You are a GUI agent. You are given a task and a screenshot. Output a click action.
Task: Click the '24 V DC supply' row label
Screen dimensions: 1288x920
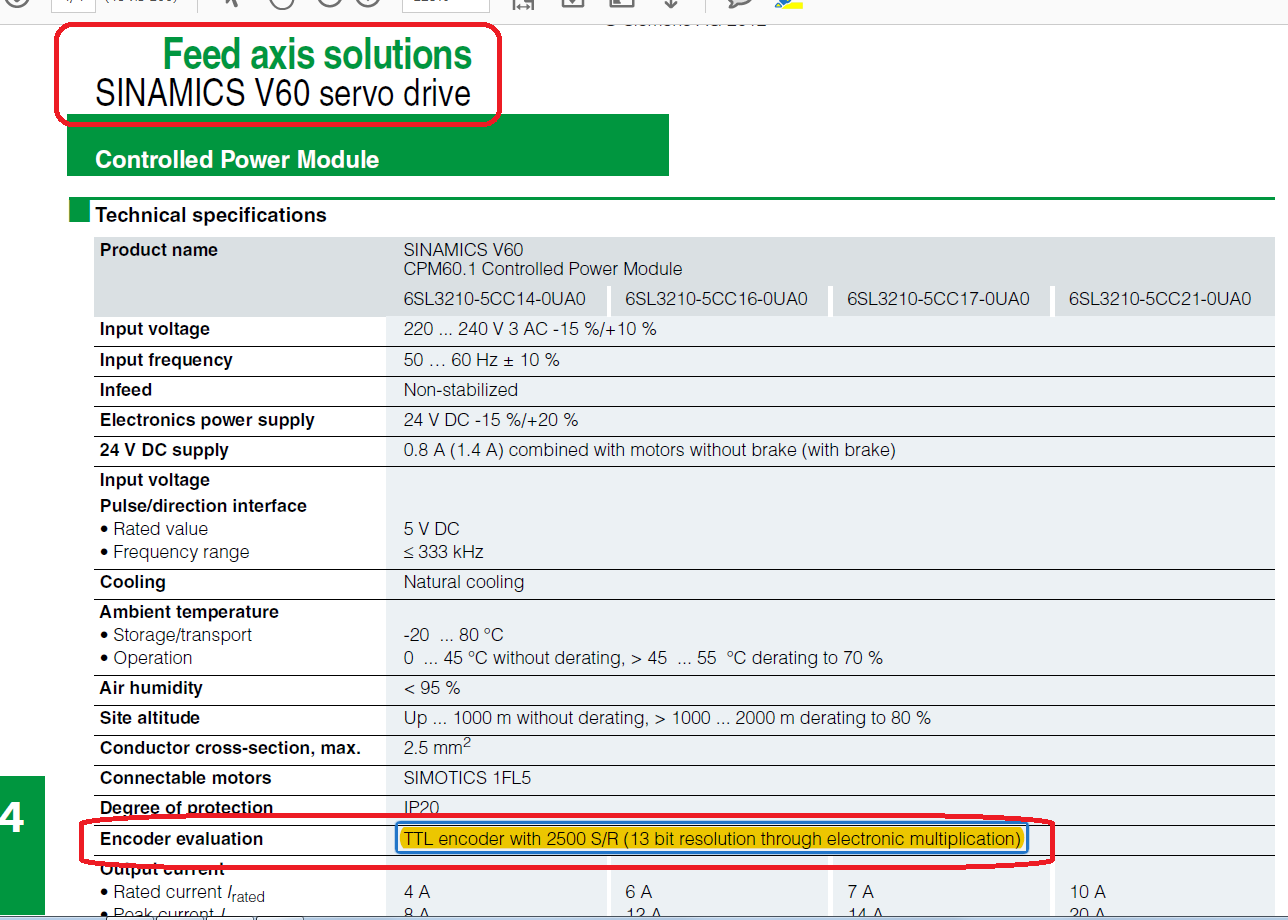[164, 450]
